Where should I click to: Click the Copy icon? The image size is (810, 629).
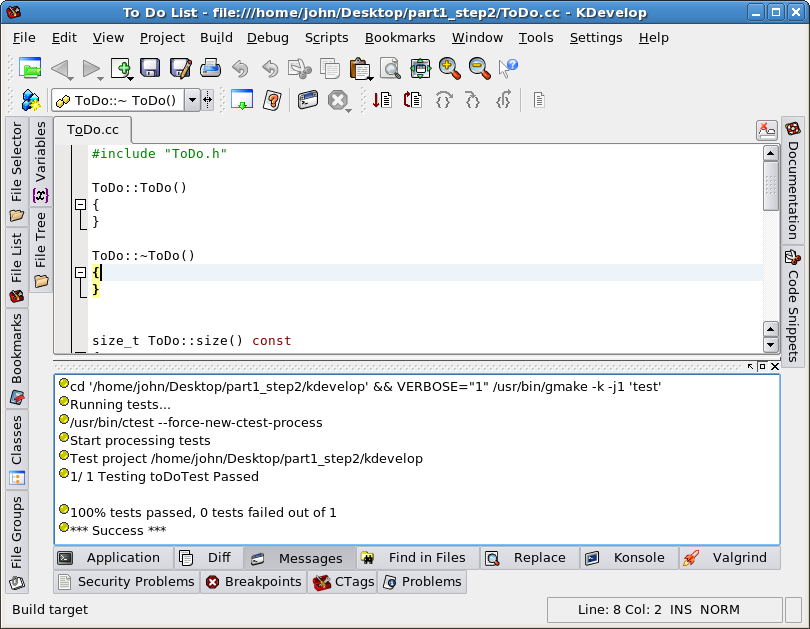point(330,68)
